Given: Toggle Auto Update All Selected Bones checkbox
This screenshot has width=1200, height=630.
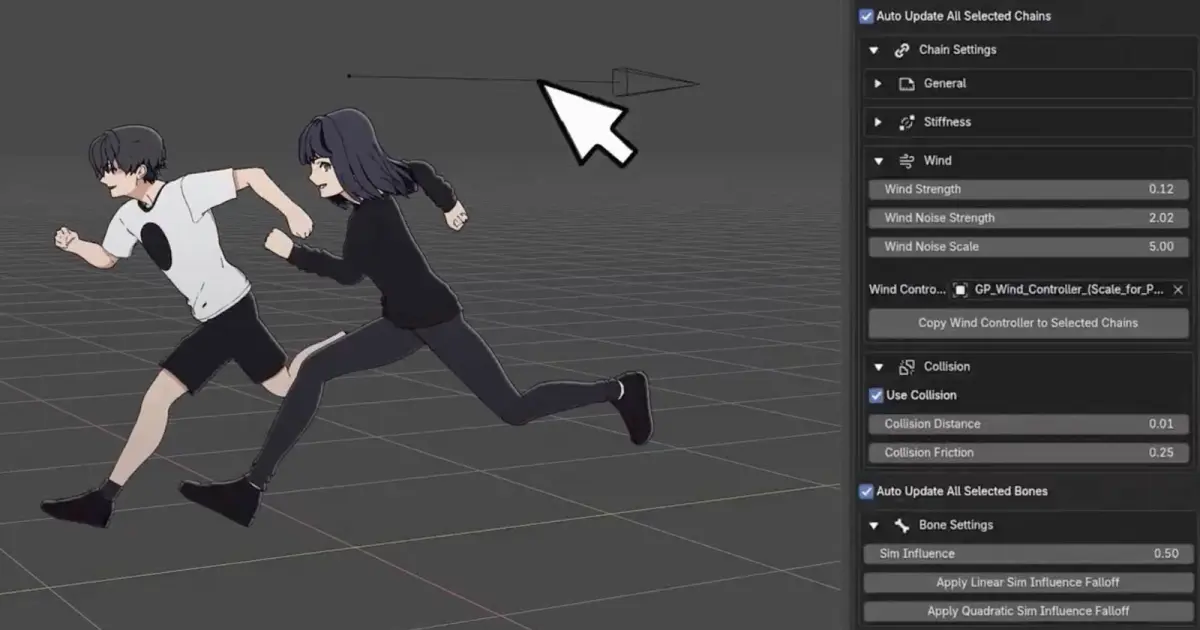Looking at the screenshot, I should 866,492.
